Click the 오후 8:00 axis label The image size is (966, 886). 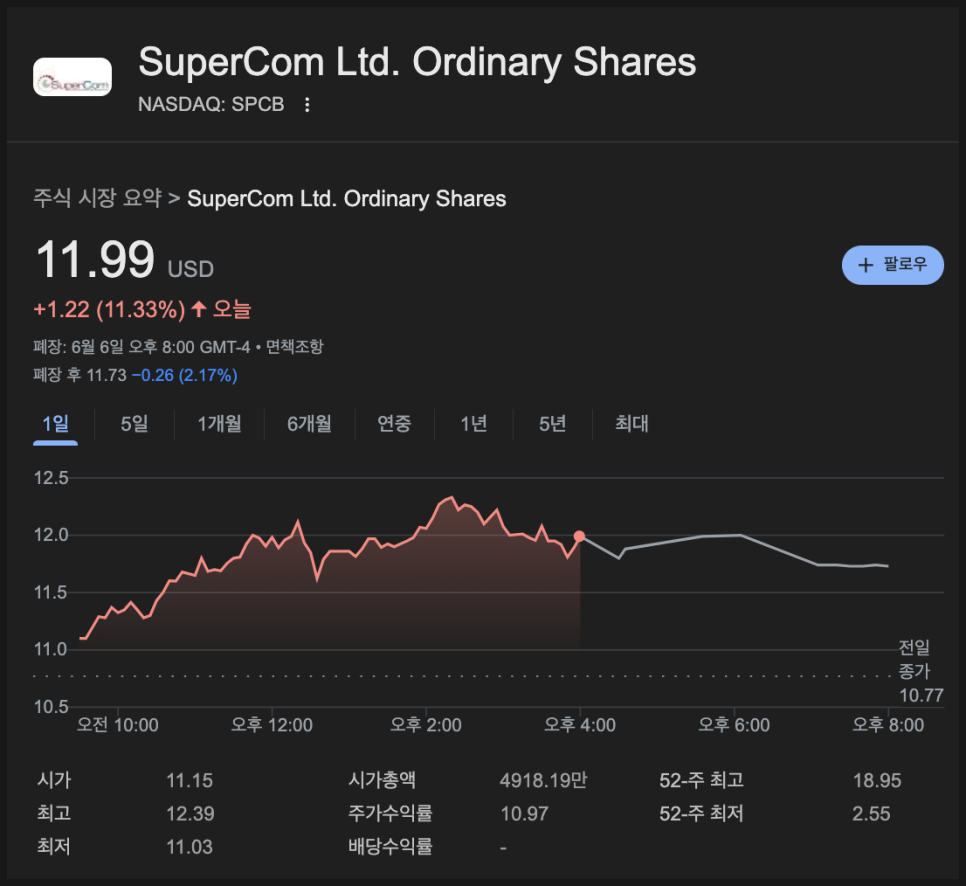[888, 725]
